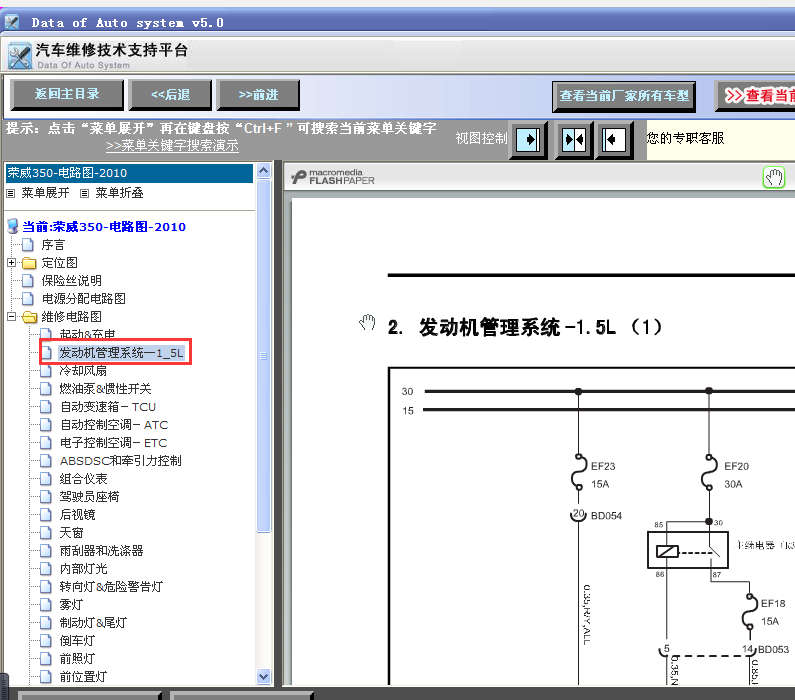Expand the 定位图 folder plus sign
The height and width of the screenshot is (700, 795).
point(11,263)
